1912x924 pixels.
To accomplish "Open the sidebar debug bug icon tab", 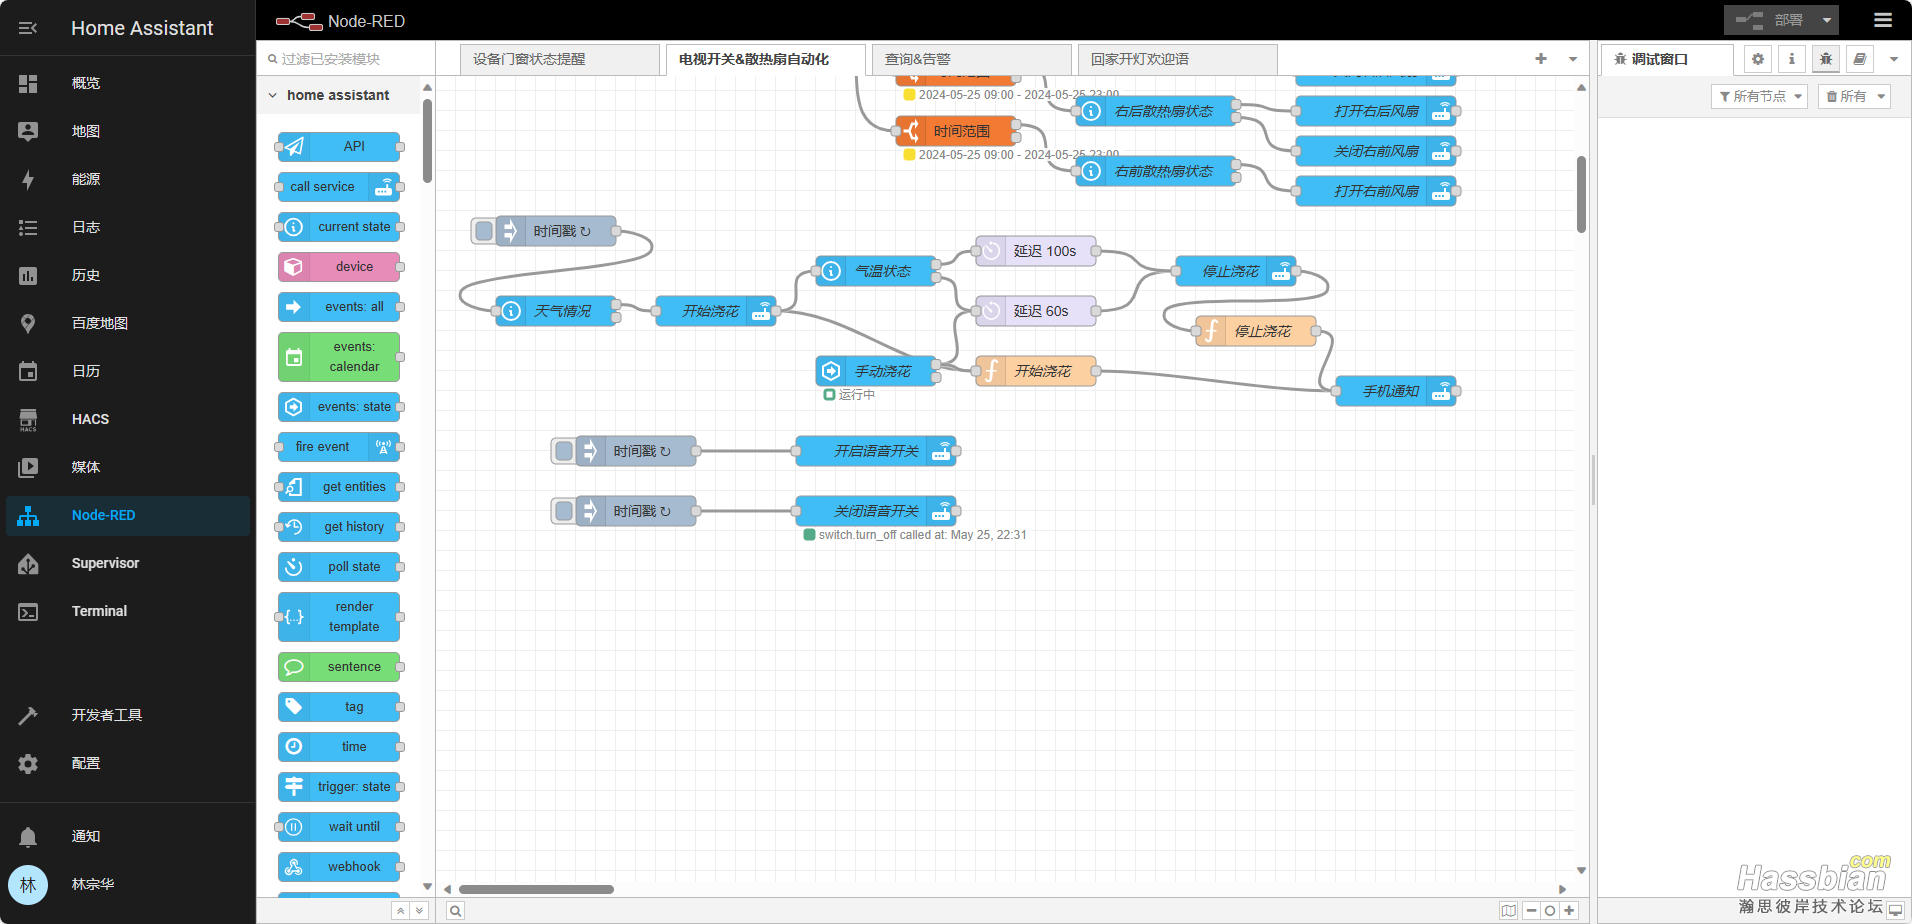I will [x=1826, y=59].
